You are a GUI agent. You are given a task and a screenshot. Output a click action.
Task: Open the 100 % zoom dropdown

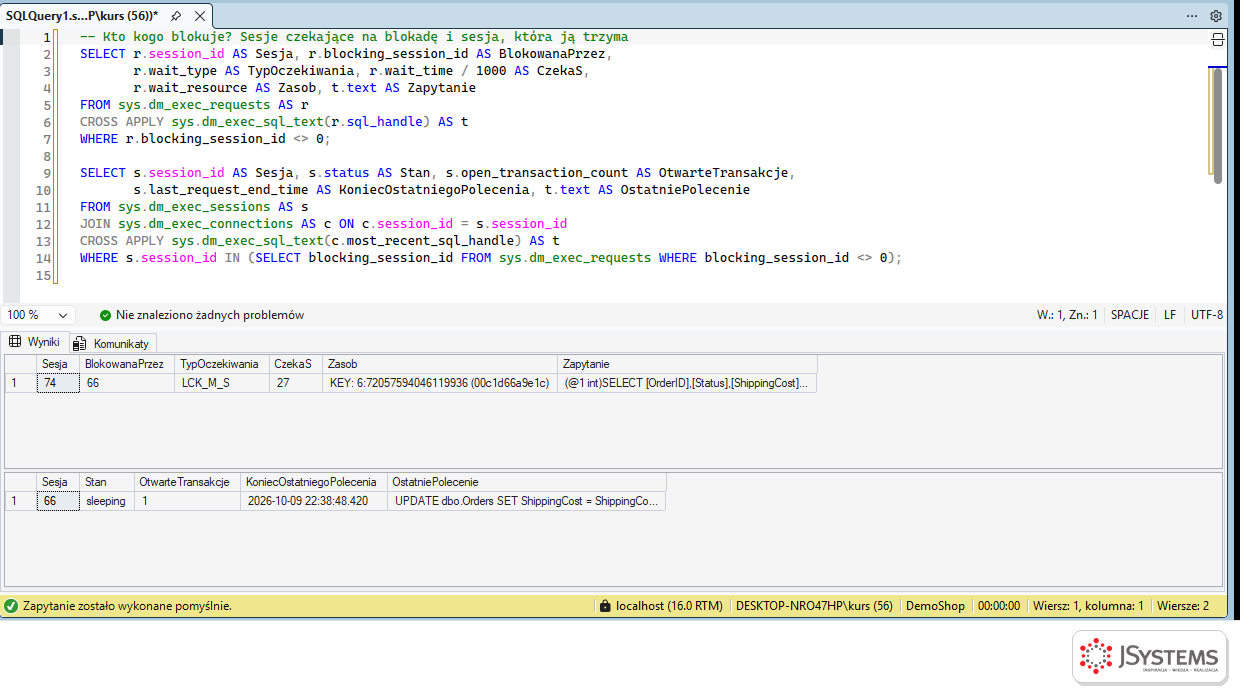click(38, 315)
